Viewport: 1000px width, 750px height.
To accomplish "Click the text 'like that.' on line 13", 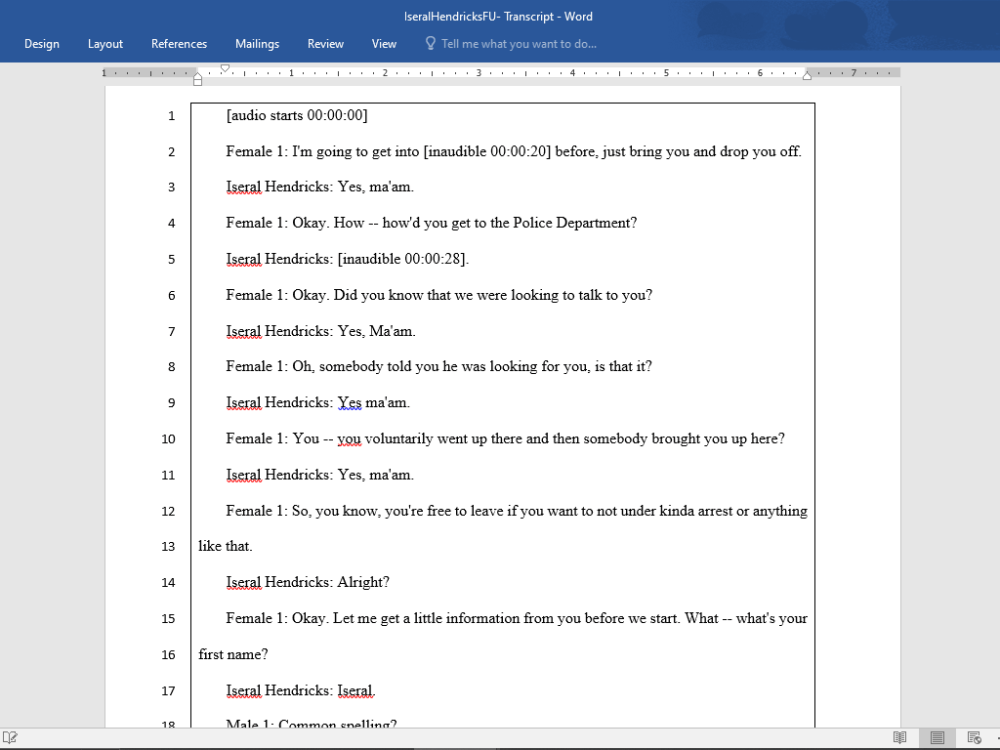I will (x=225, y=547).
